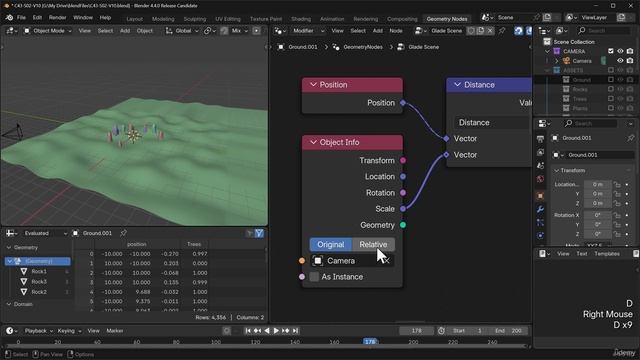640x360 pixels.
Task: Jump to the last frame in timeline
Action: pyautogui.click(x=295, y=331)
